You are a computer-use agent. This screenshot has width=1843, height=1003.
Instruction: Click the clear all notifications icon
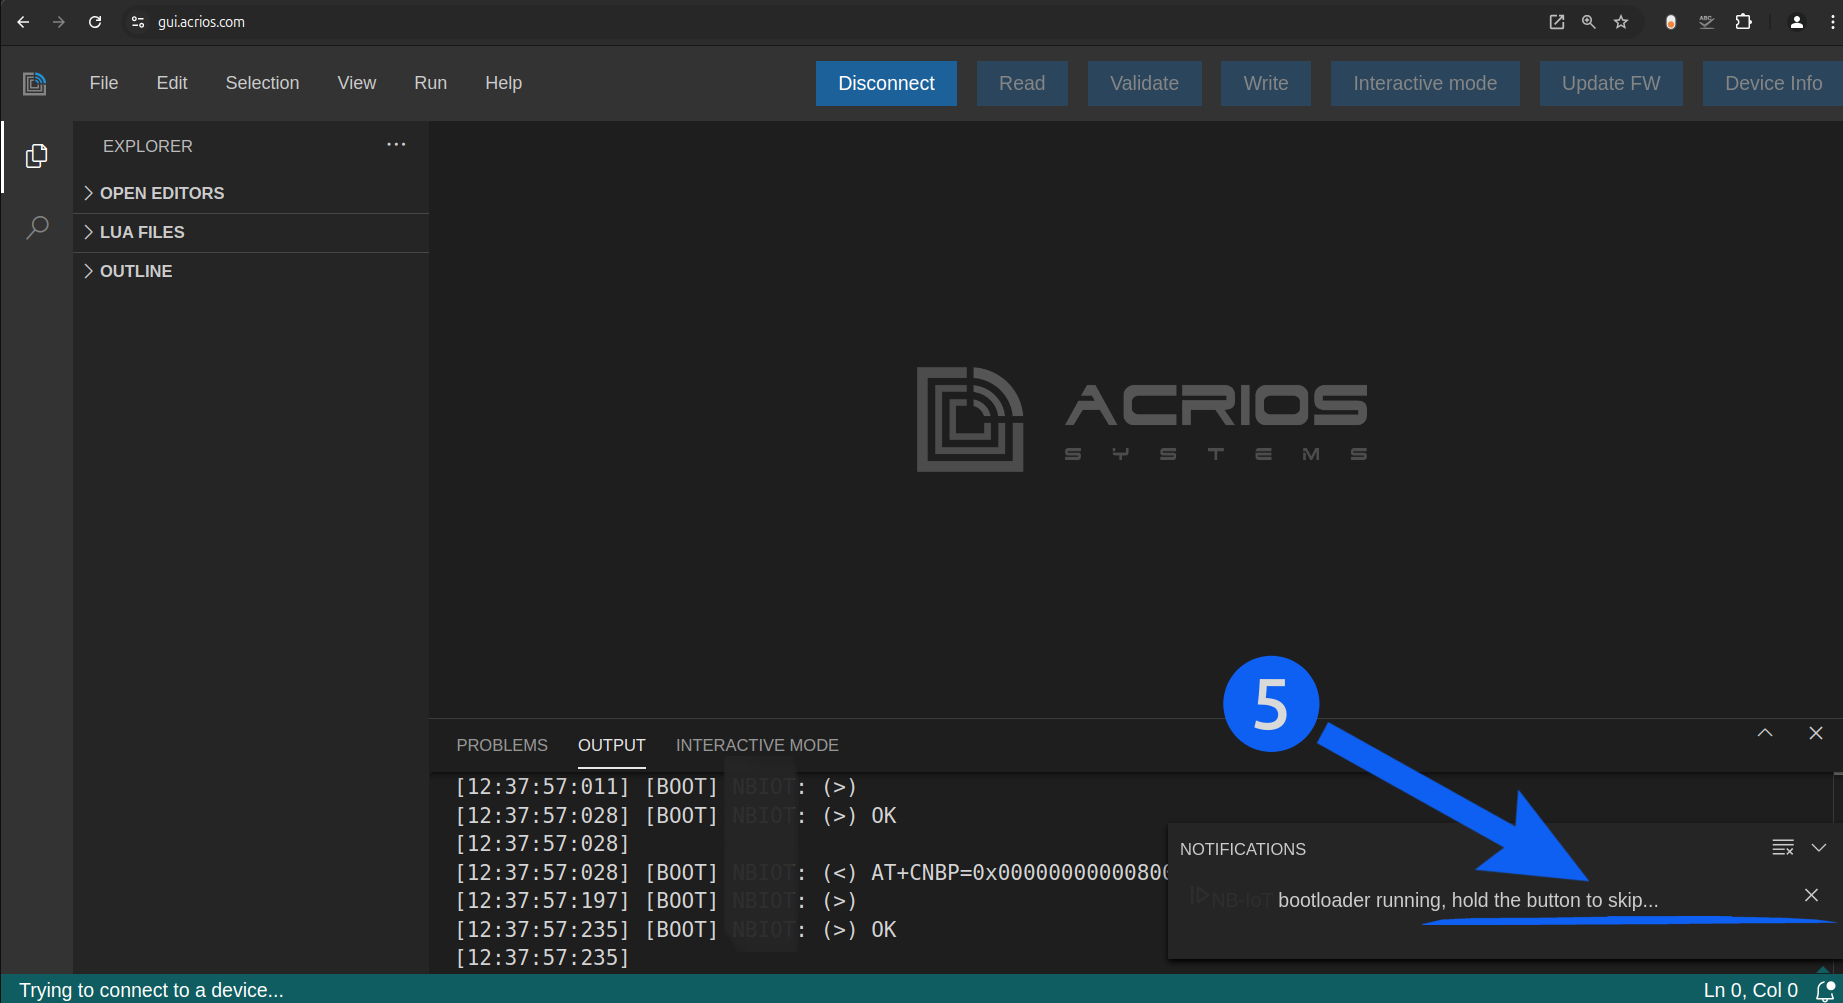1782,848
